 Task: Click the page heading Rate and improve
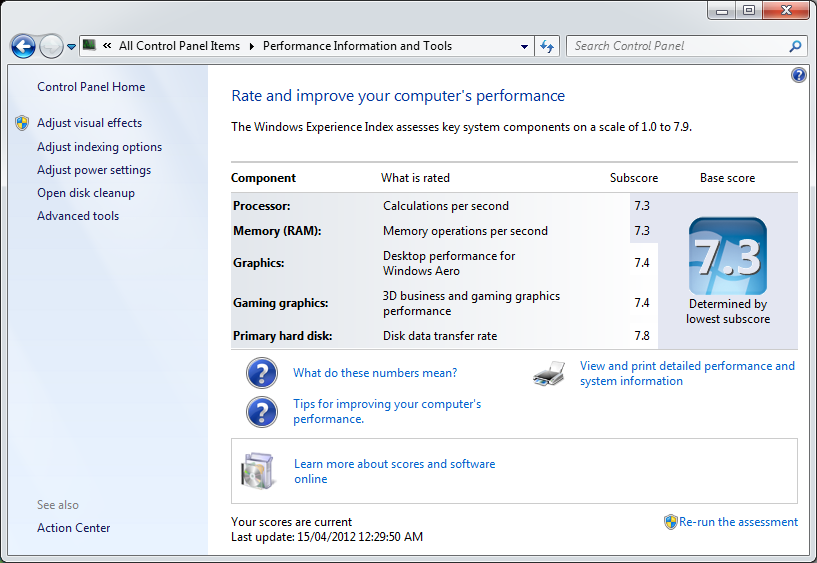pos(398,96)
